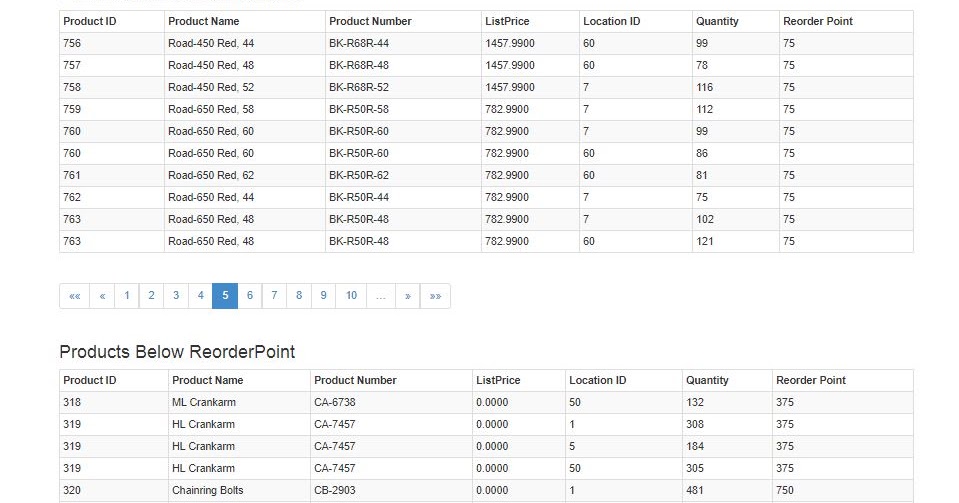Open page 4 in pagination
Screen dimensions: 959x503
(x=200, y=296)
